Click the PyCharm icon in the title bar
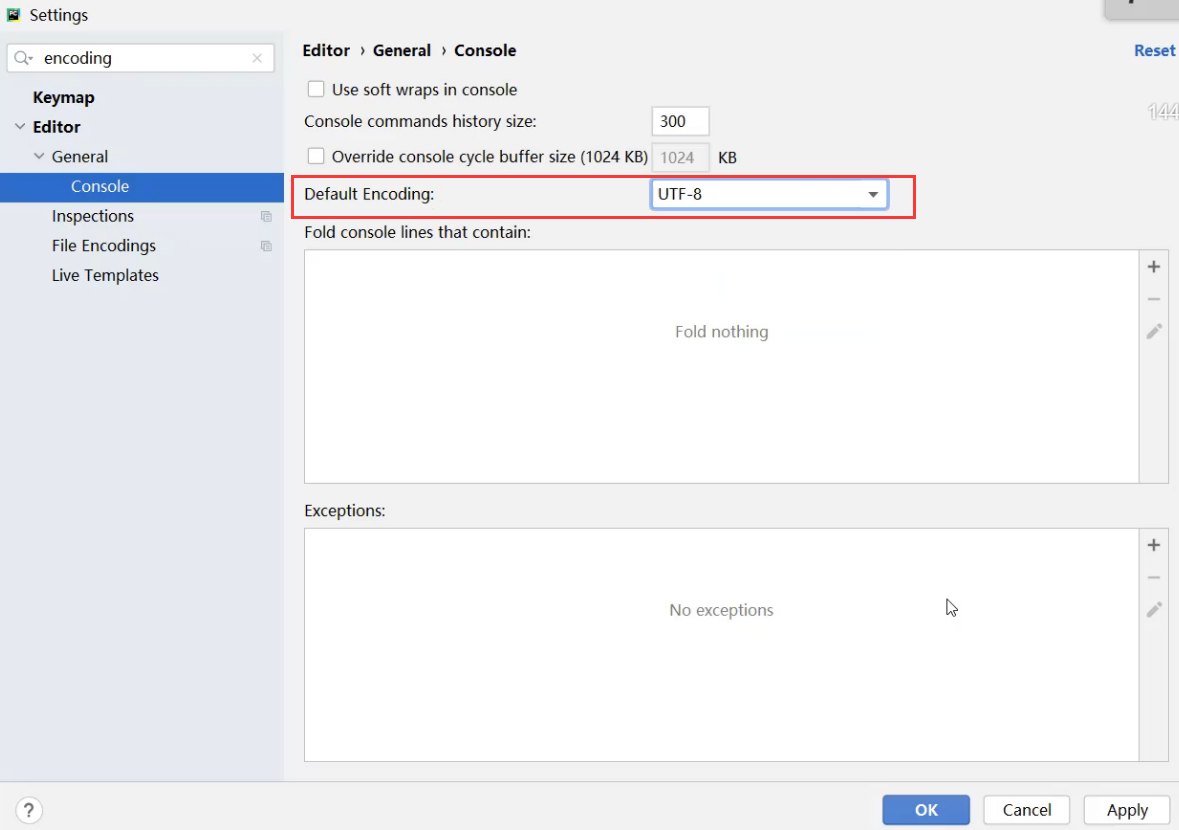Viewport: 1179px width, 830px height. pyautogui.click(x=14, y=15)
